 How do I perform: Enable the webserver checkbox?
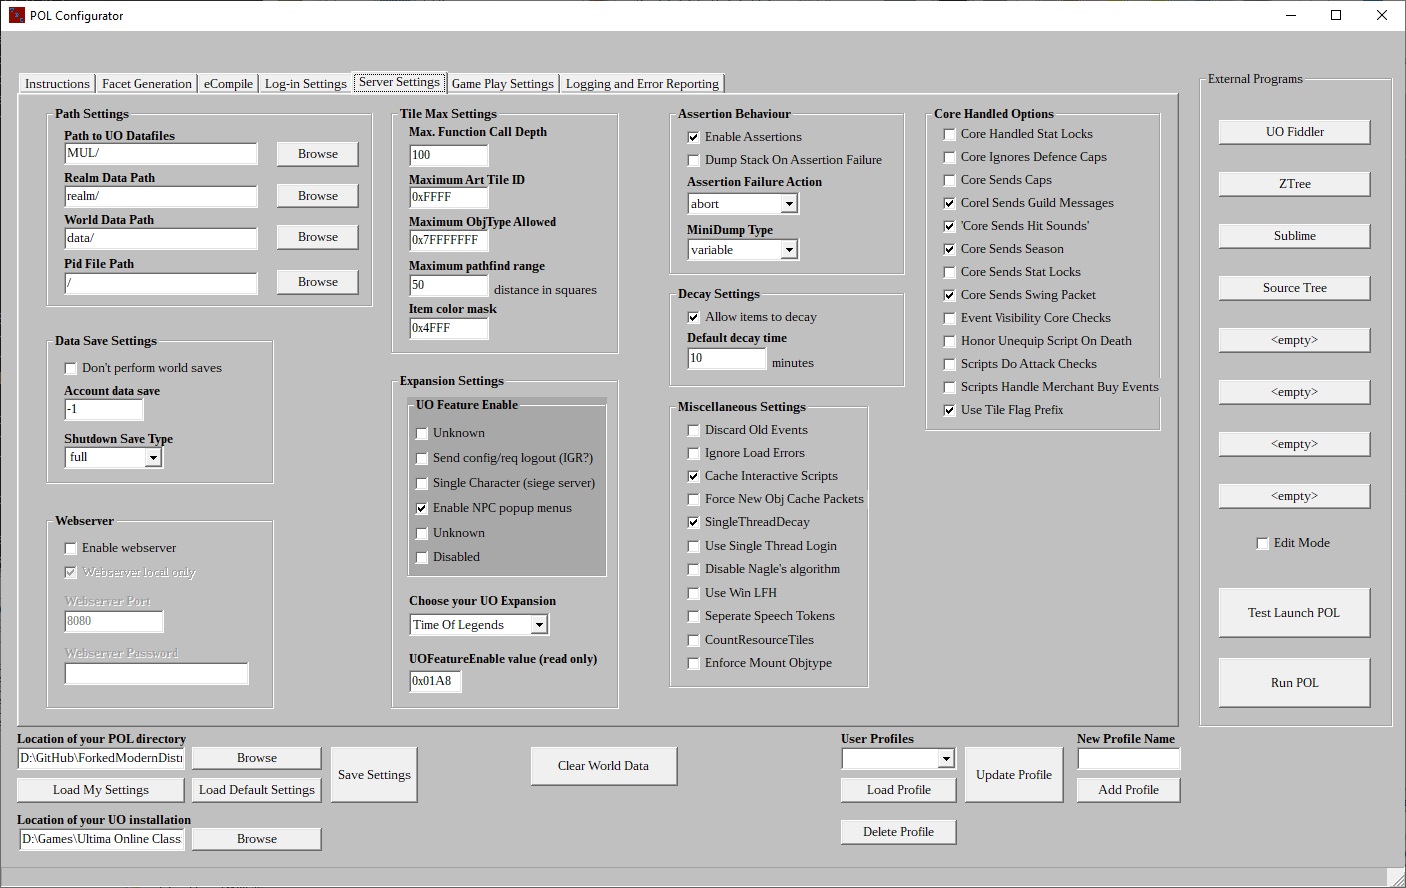71,548
